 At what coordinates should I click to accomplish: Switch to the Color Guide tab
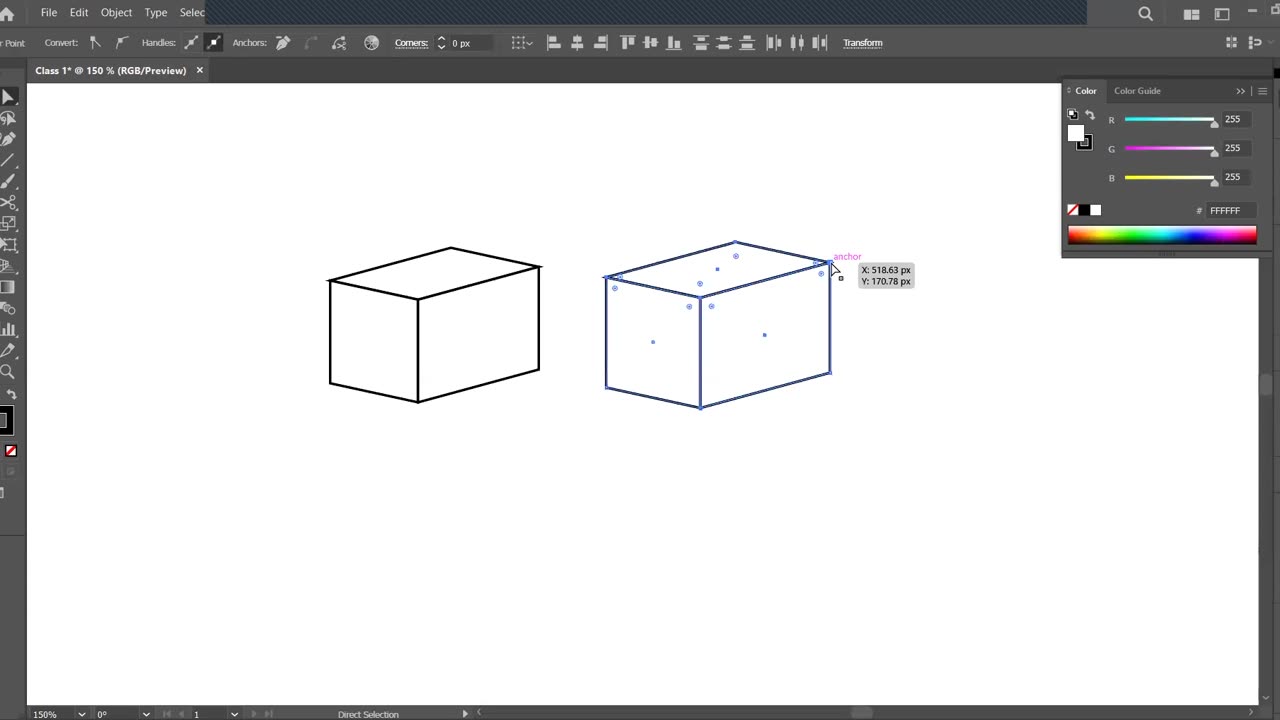(x=1137, y=91)
